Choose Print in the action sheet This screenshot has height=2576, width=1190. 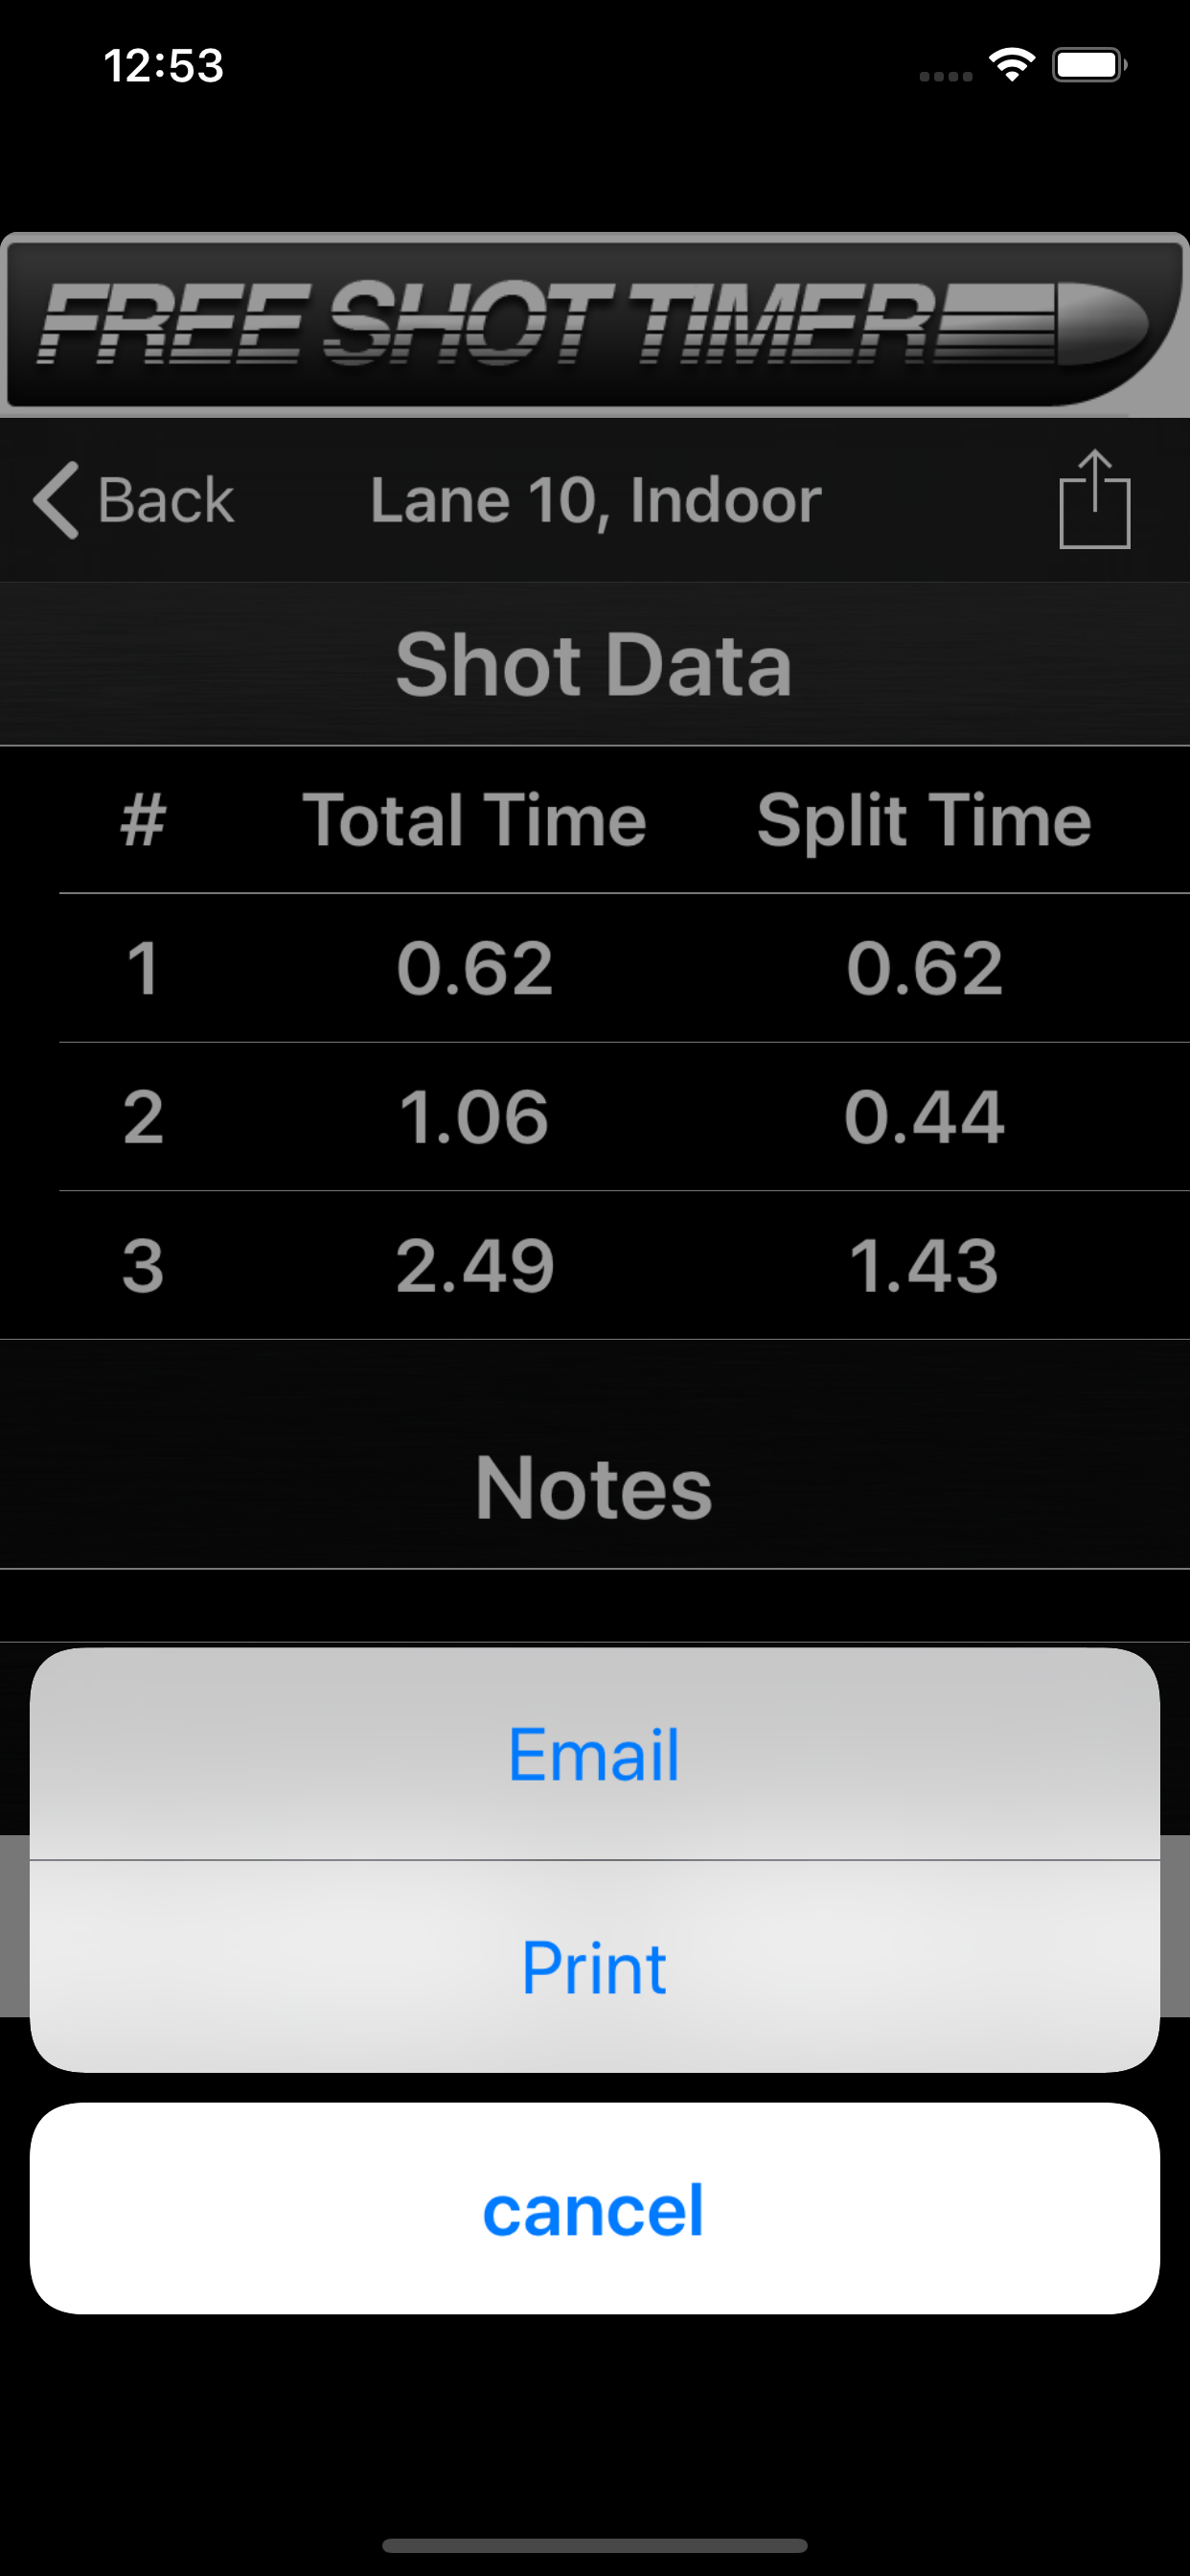594,1968
